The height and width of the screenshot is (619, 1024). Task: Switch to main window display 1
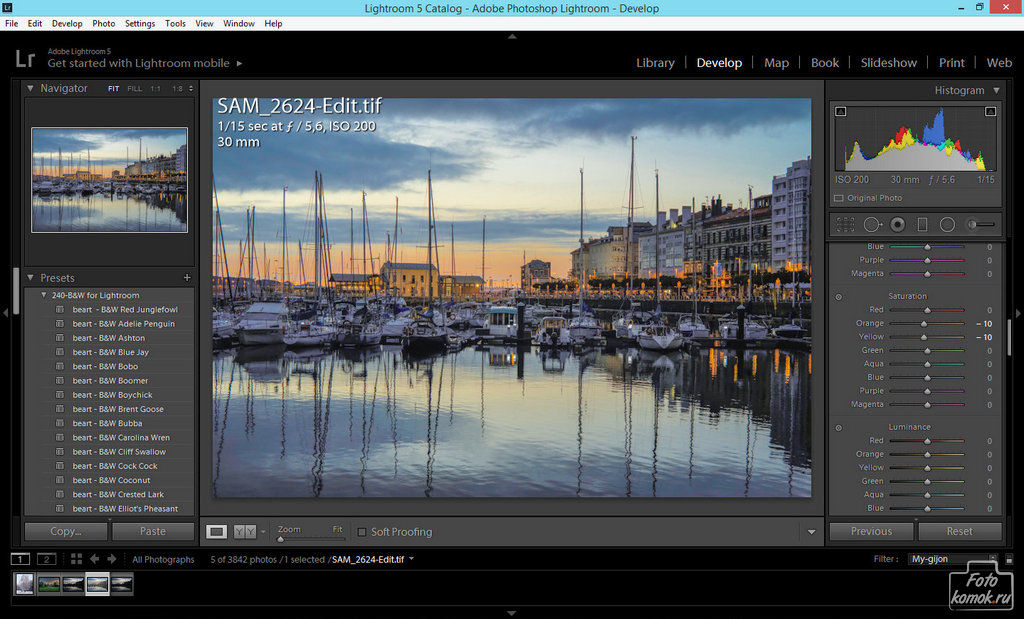pyautogui.click(x=20, y=559)
